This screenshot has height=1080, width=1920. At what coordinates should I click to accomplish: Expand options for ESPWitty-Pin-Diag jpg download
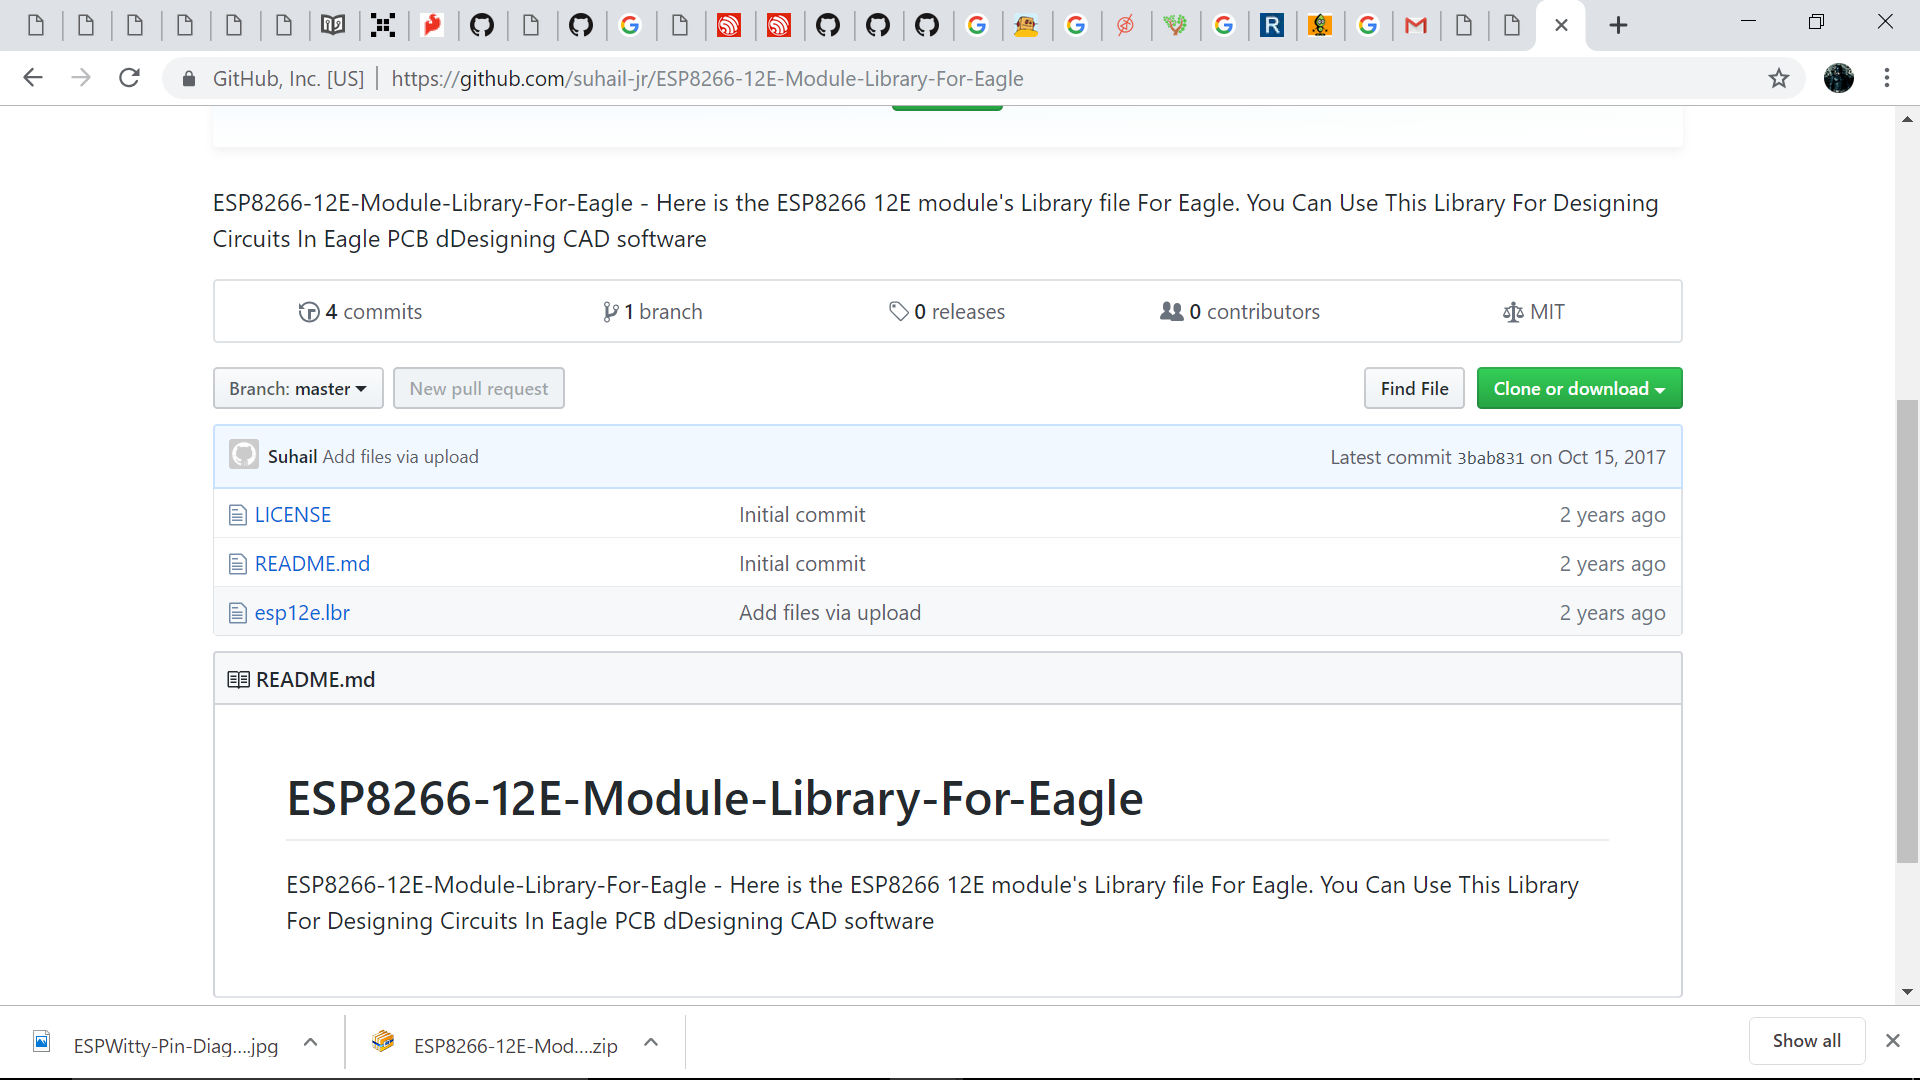pyautogui.click(x=311, y=1043)
